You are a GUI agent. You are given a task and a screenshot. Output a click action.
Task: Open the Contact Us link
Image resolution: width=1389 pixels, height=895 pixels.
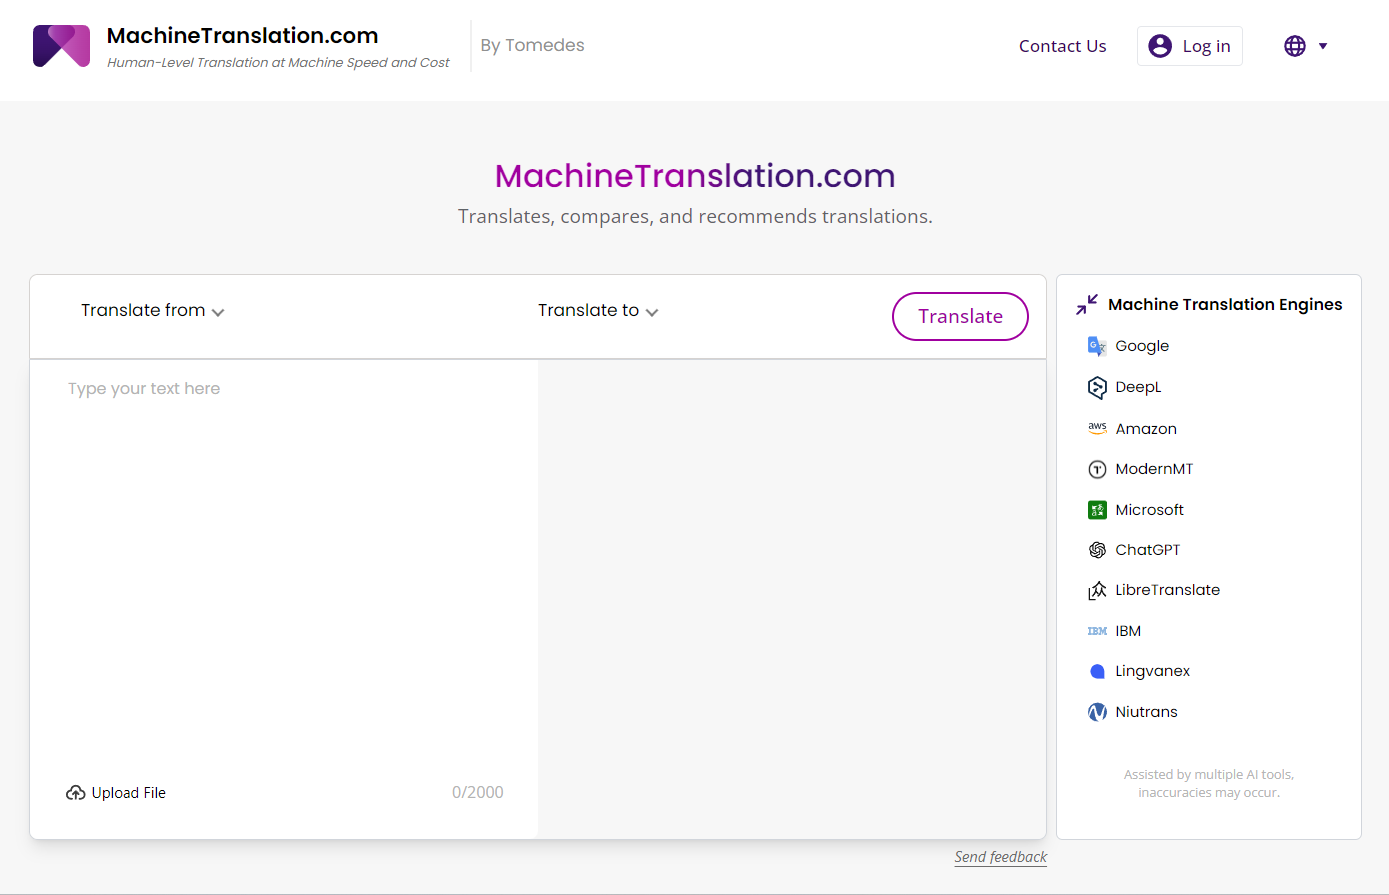point(1062,46)
